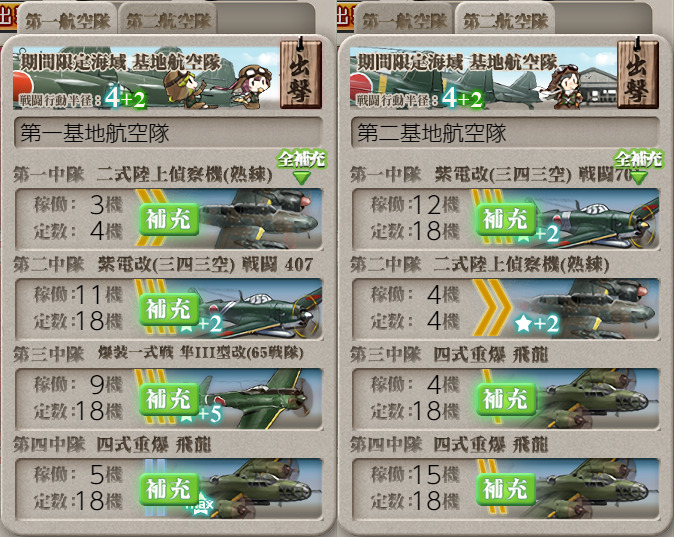Click the 飛龍 bomber image in second corps slot three
This screenshot has height=537, width=674.
pyautogui.click(x=598, y=399)
